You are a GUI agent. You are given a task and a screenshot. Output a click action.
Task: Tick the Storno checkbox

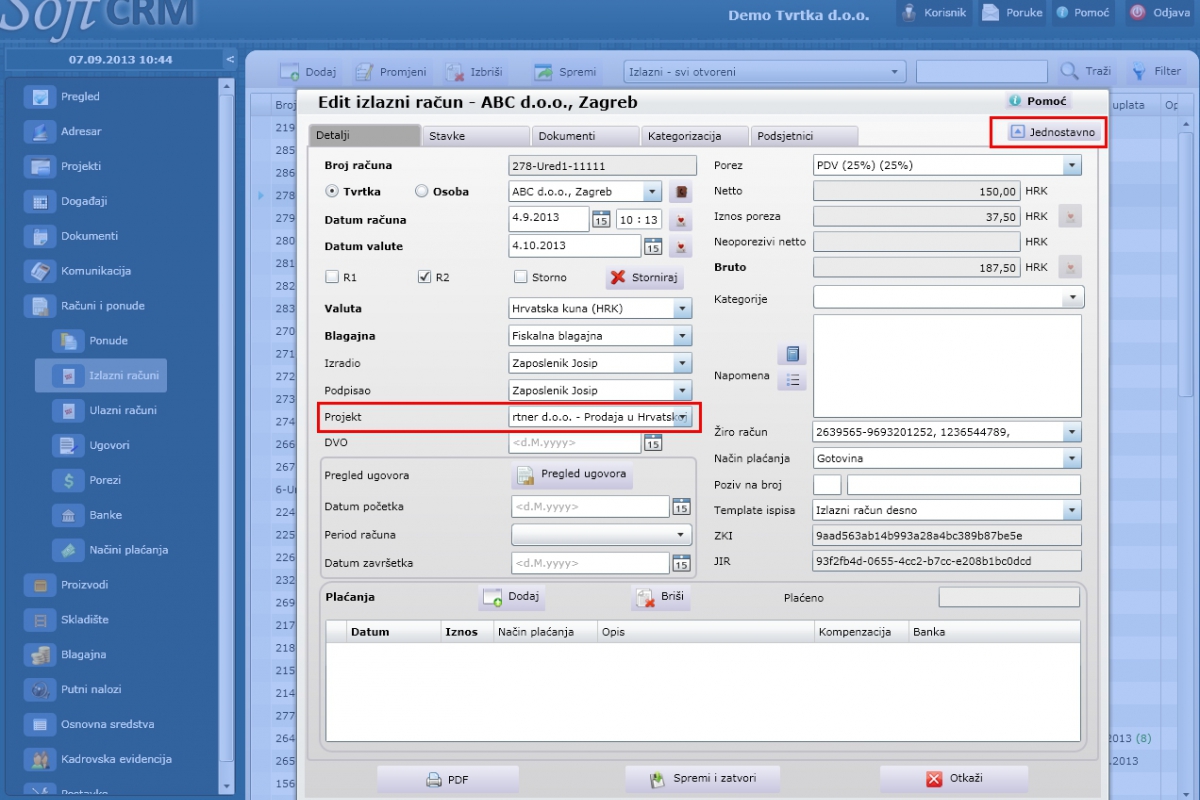click(520, 277)
